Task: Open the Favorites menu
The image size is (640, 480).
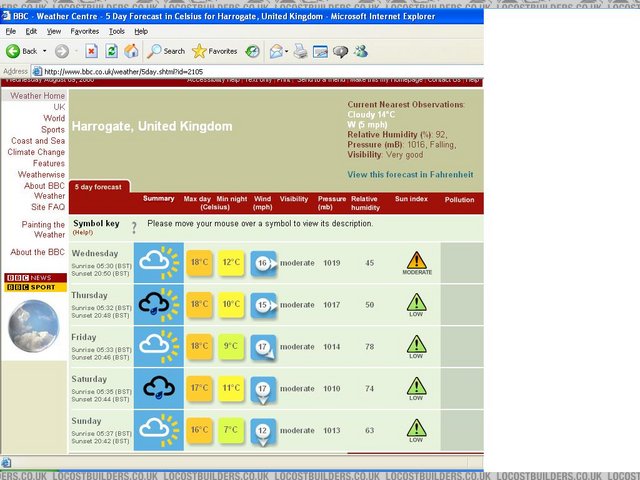Action: click(x=84, y=31)
